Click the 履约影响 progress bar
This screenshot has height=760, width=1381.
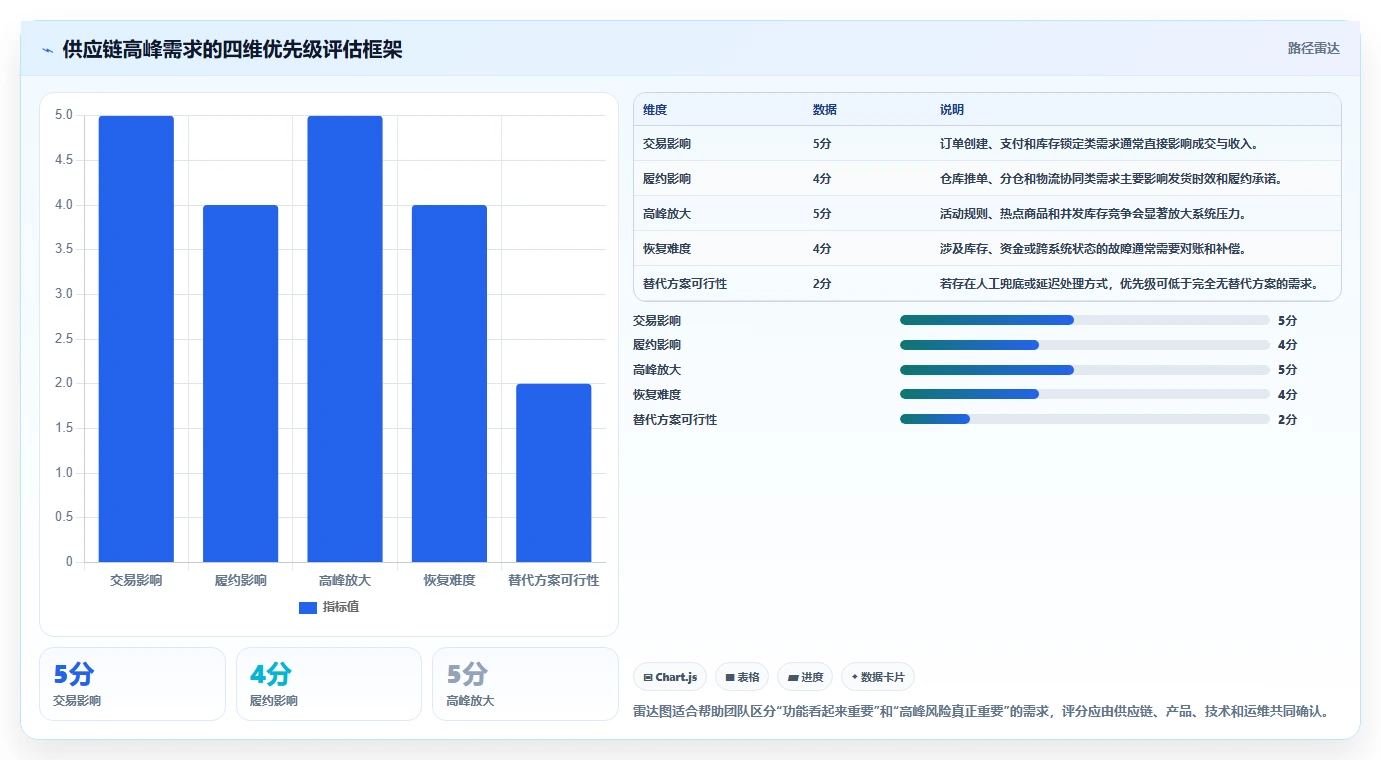coord(1085,345)
